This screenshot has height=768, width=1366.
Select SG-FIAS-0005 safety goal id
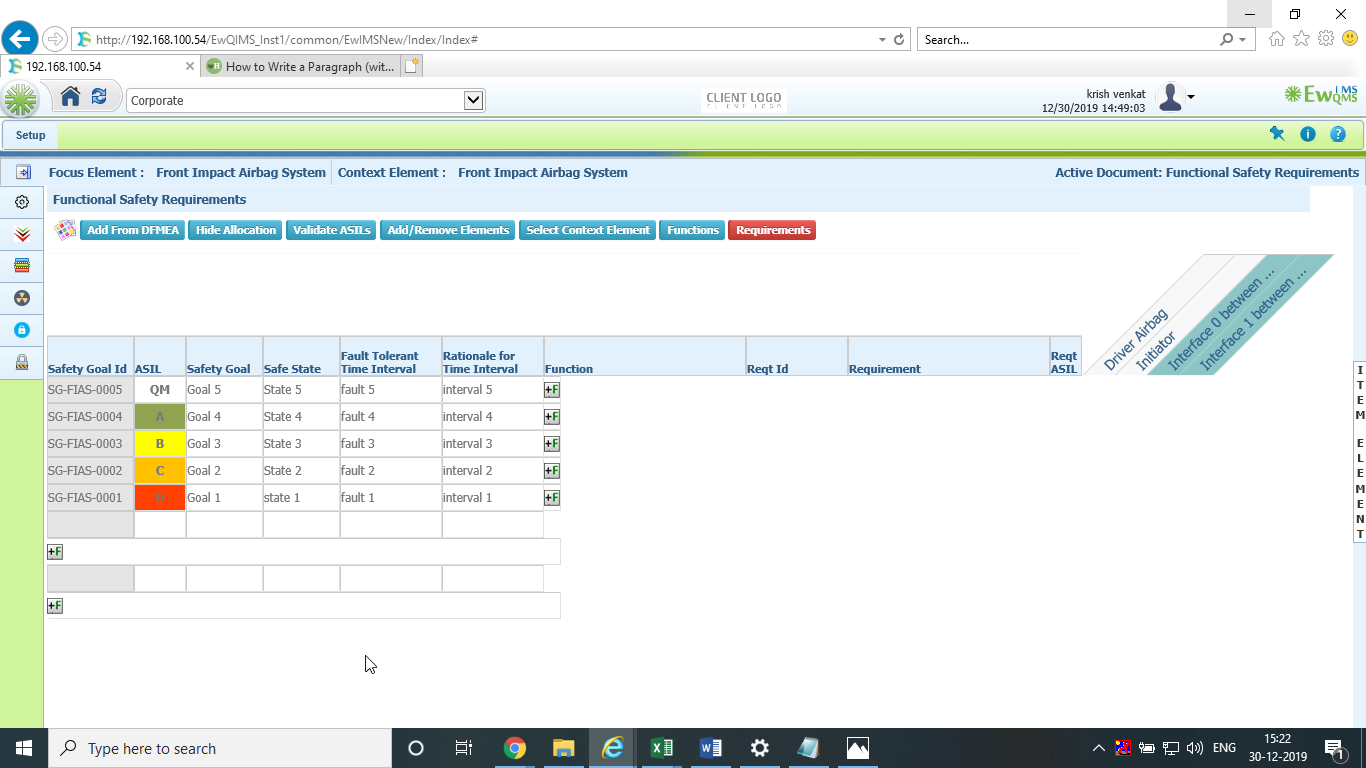(x=90, y=390)
